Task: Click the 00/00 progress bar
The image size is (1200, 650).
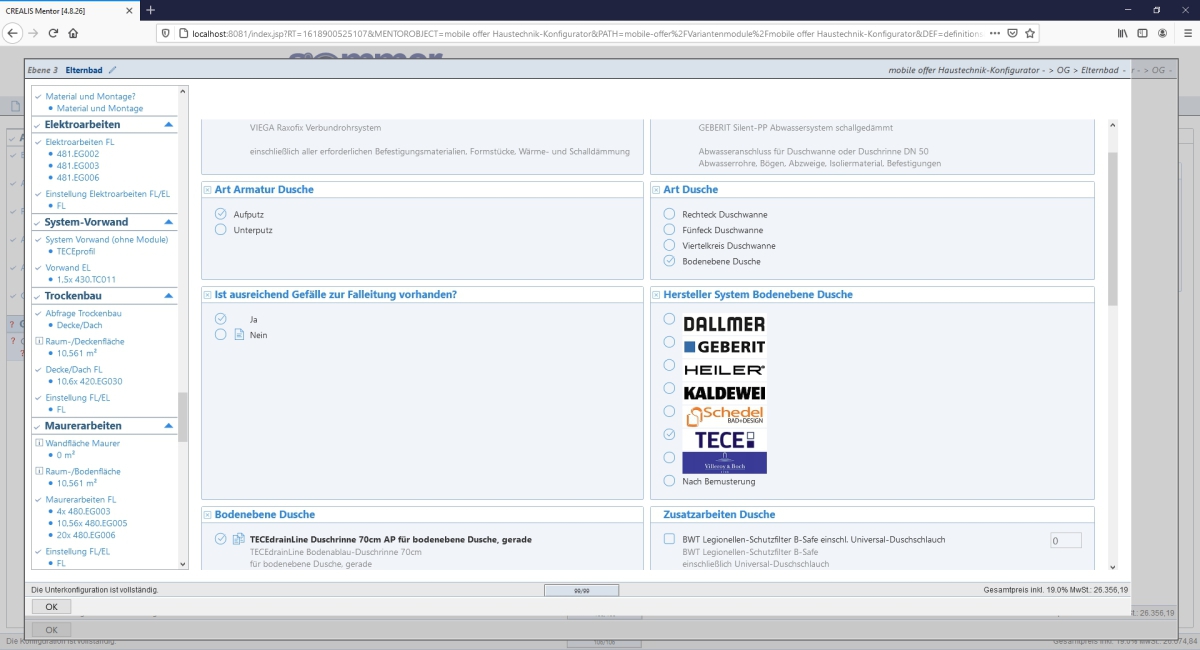Action: [581, 590]
